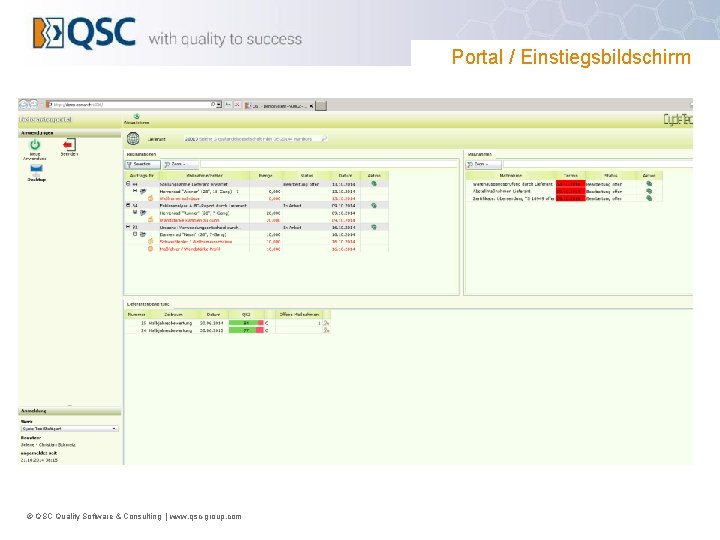Open a new browser tab
This screenshot has width=720, height=540.
[321, 106]
